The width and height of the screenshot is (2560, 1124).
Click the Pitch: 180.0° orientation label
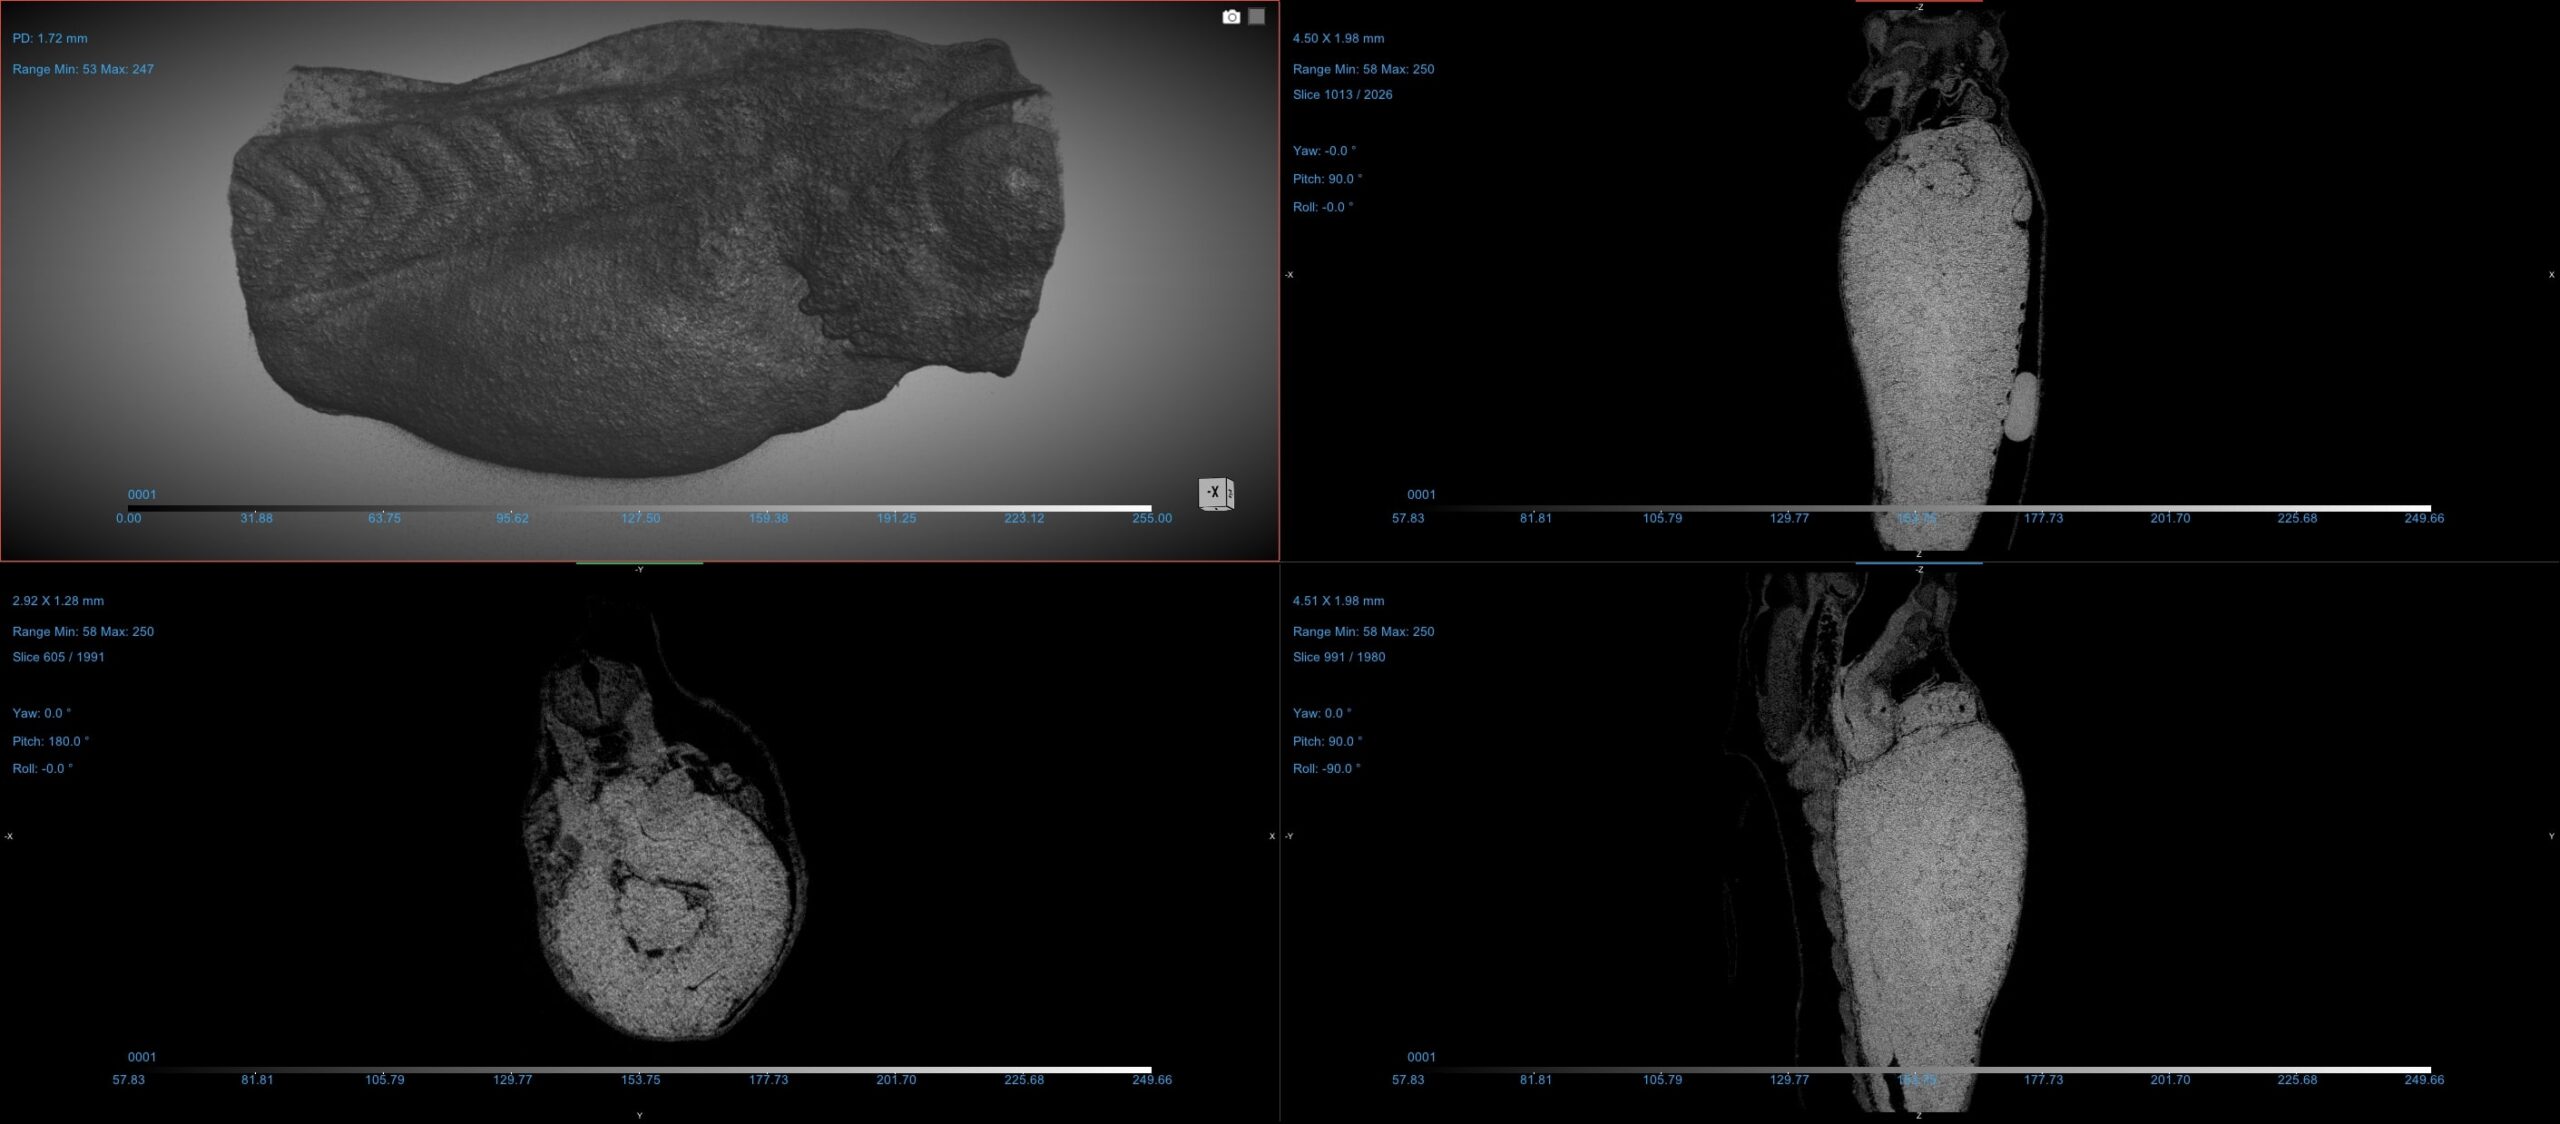[x=50, y=741]
